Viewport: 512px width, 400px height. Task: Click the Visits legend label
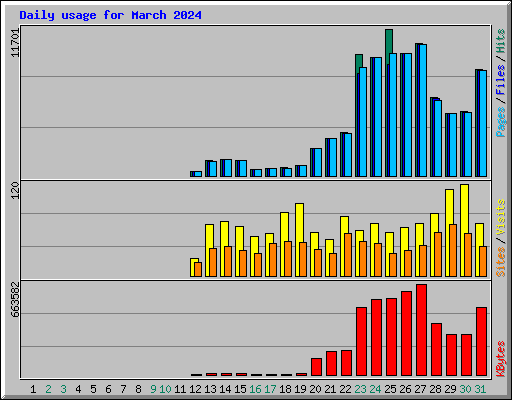click(501, 217)
